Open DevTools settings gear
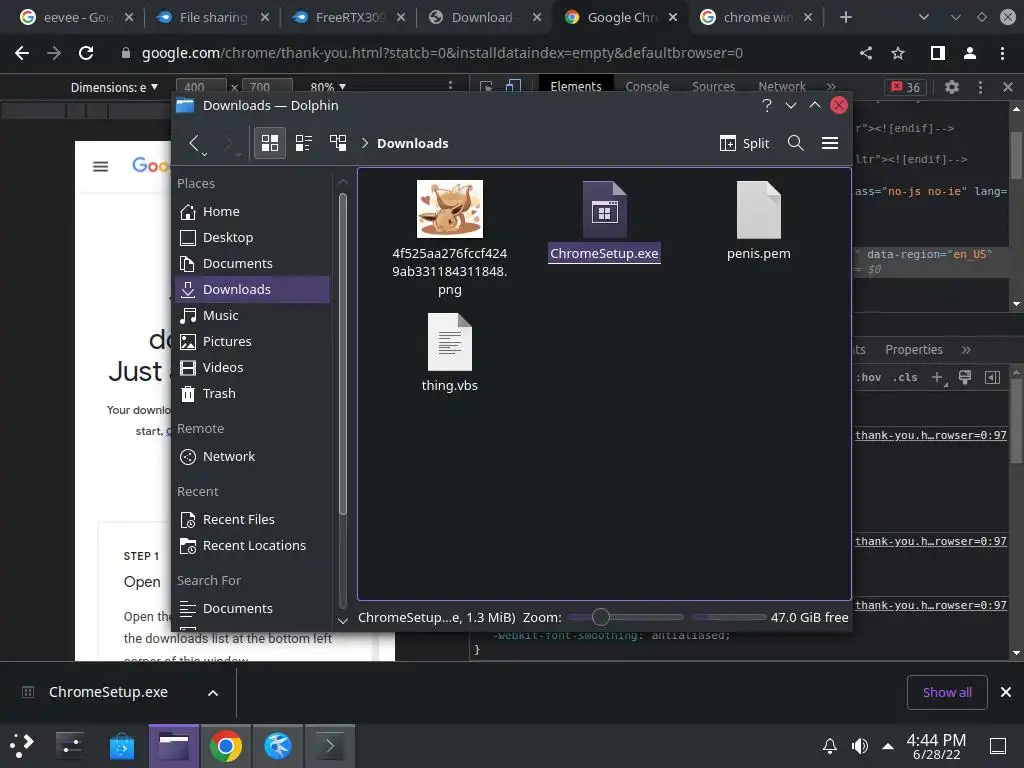This screenshot has width=1024, height=768. (x=952, y=87)
